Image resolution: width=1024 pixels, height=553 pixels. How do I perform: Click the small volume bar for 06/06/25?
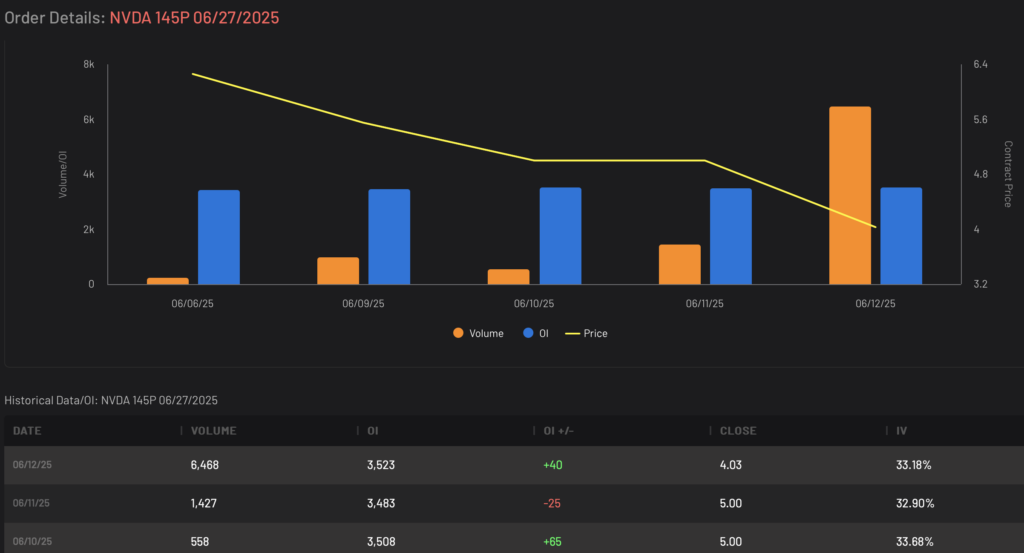tap(167, 281)
